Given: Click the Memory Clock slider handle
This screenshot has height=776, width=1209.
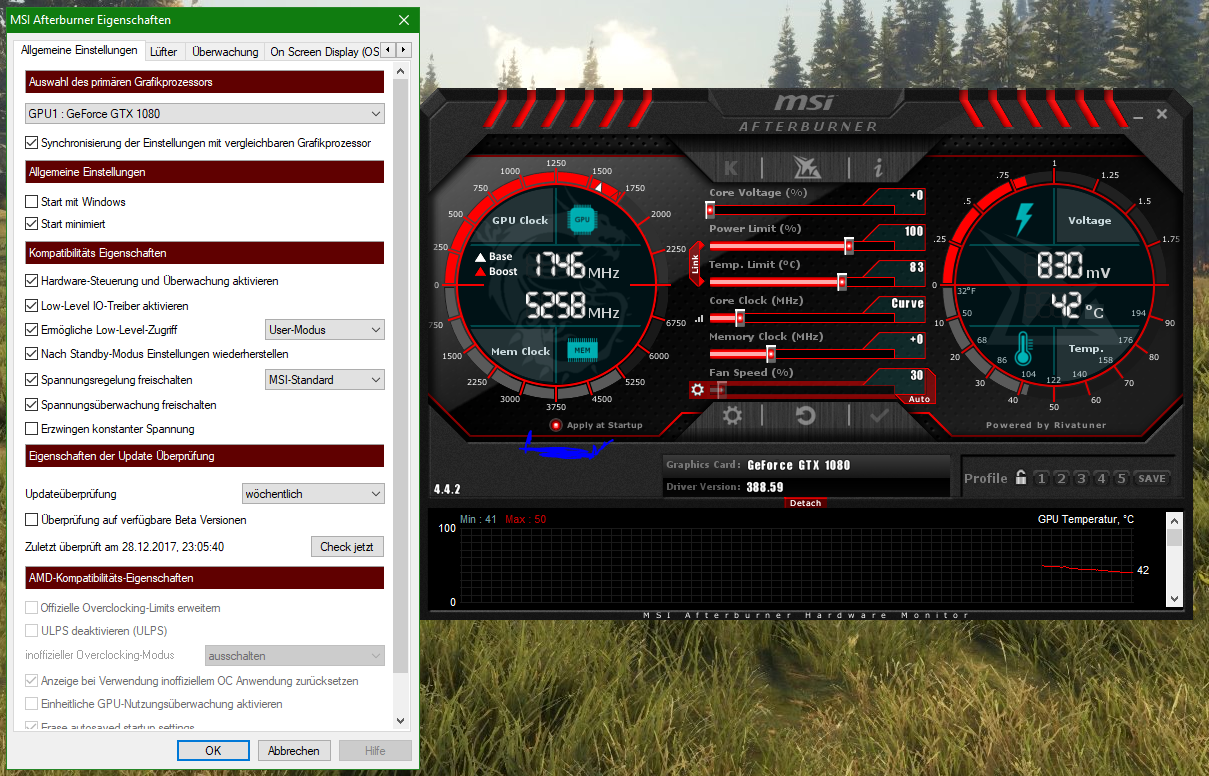Looking at the screenshot, I should [x=771, y=354].
